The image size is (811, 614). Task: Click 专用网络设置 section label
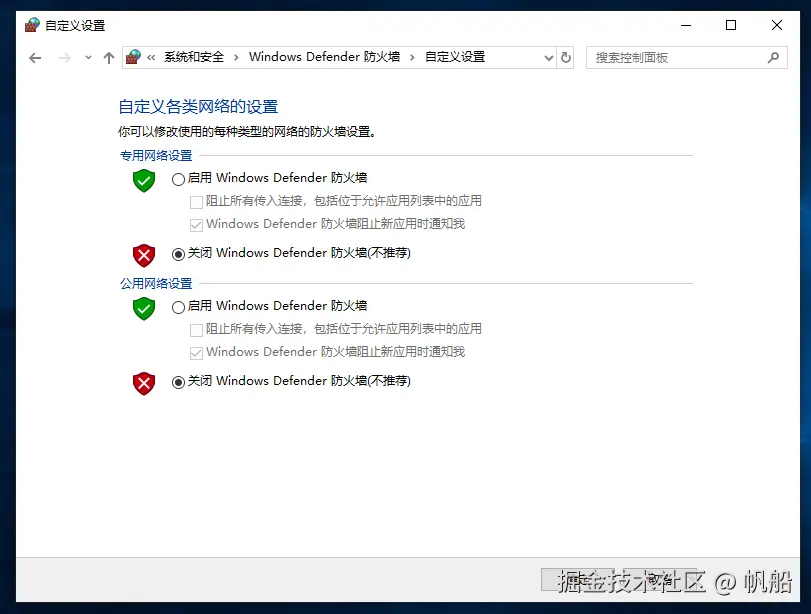click(x=156, y=155)
